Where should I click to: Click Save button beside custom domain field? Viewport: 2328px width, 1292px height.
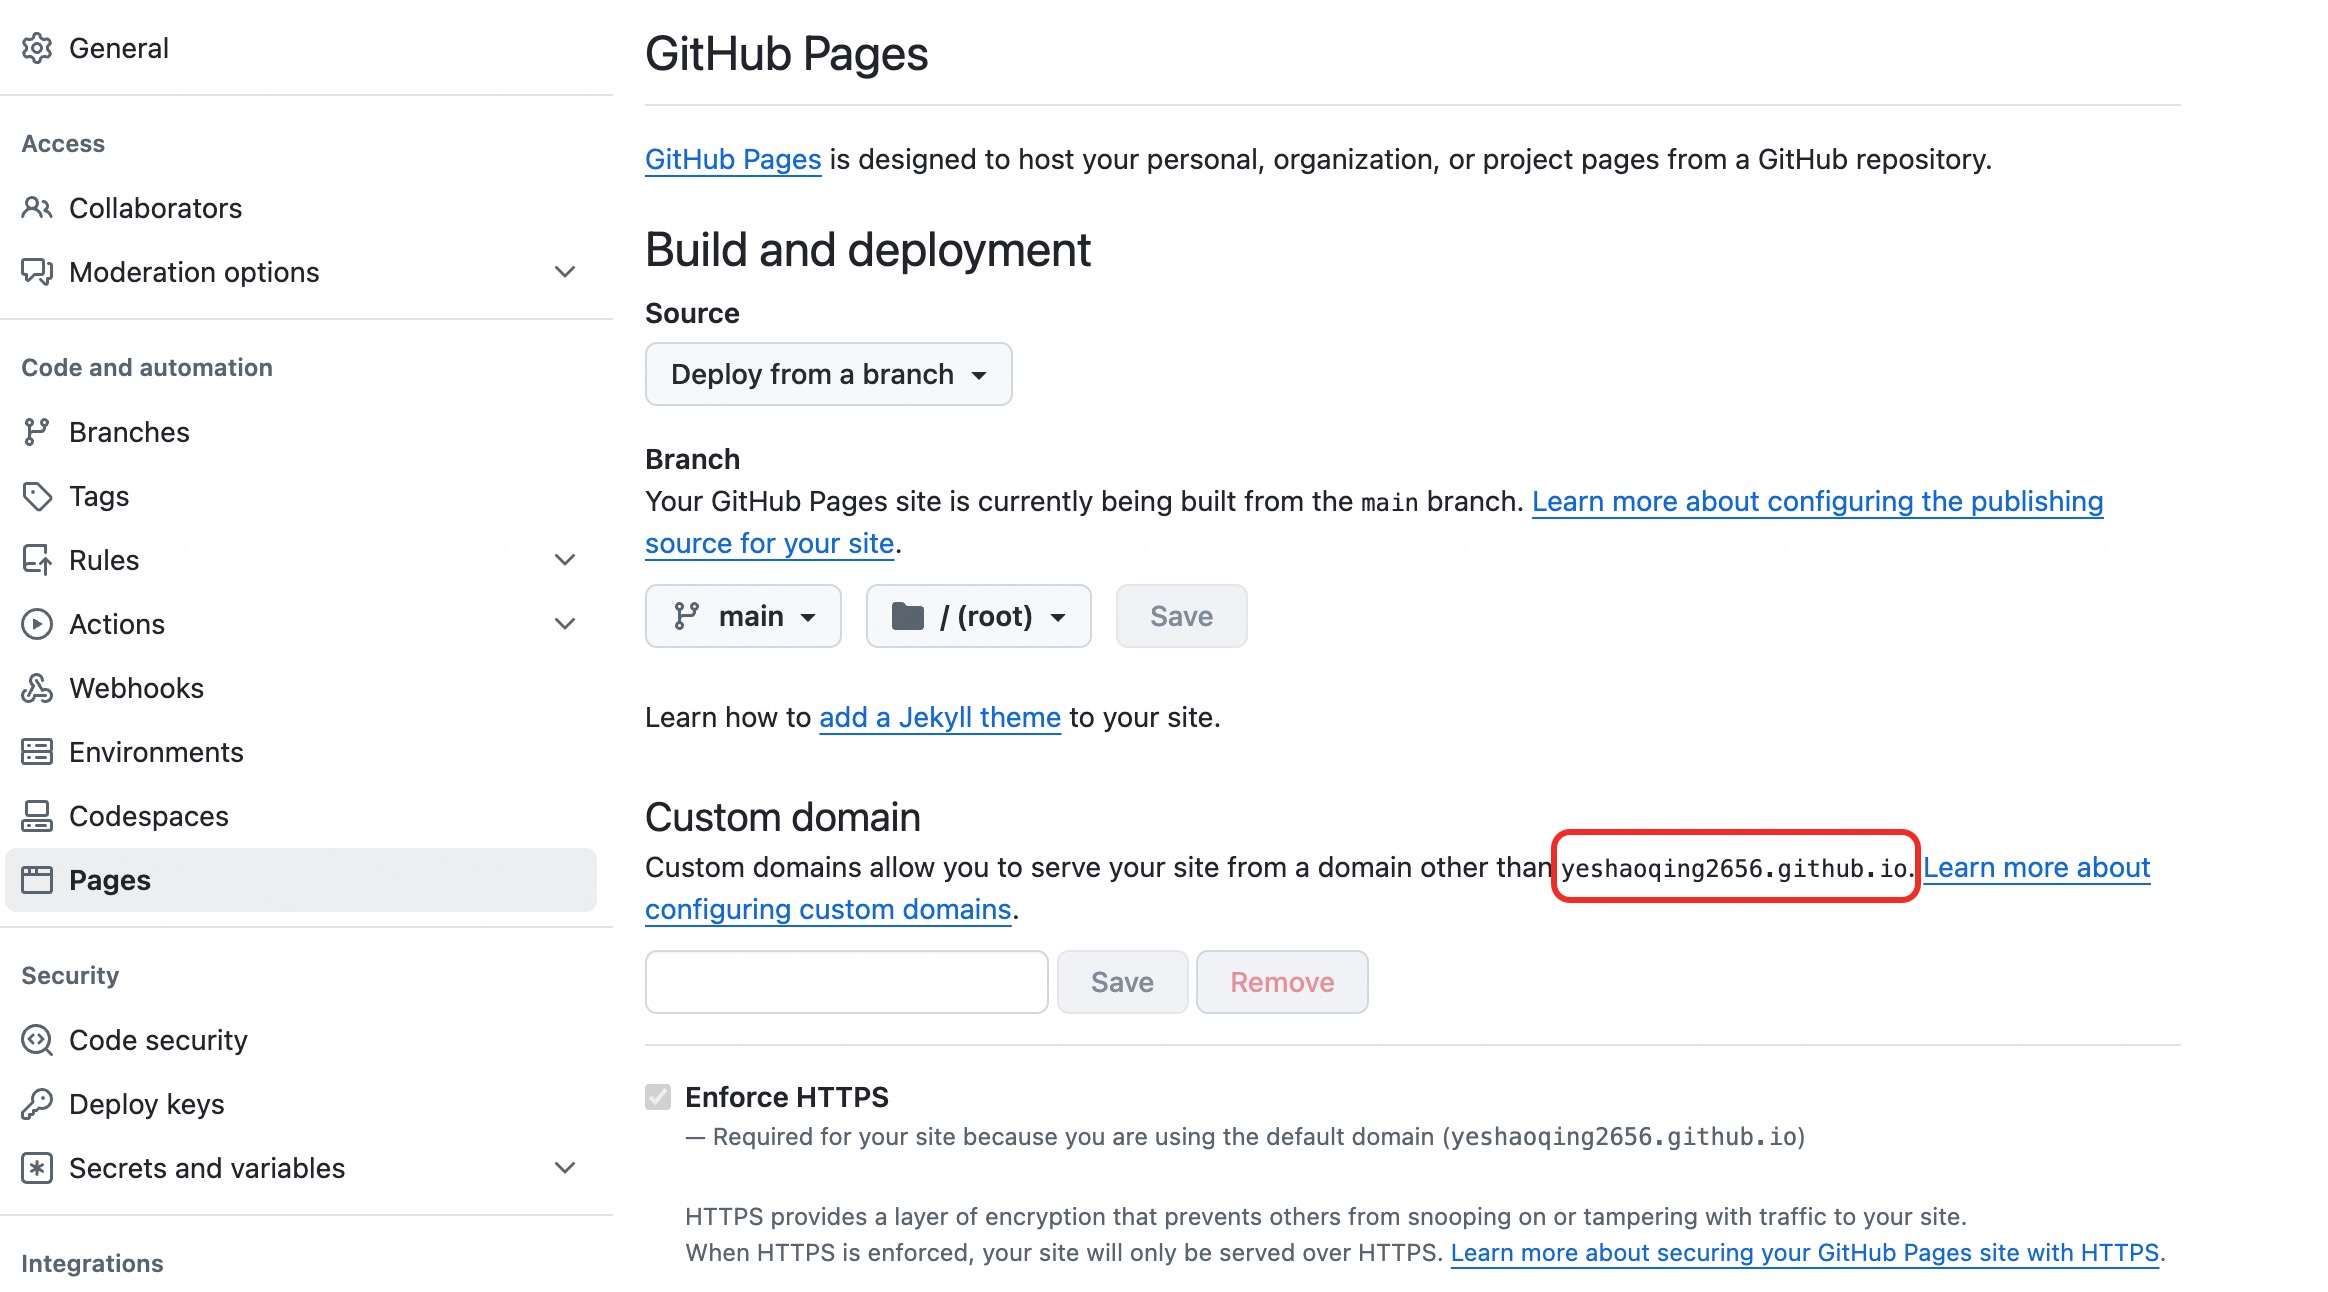[1122, 982]
